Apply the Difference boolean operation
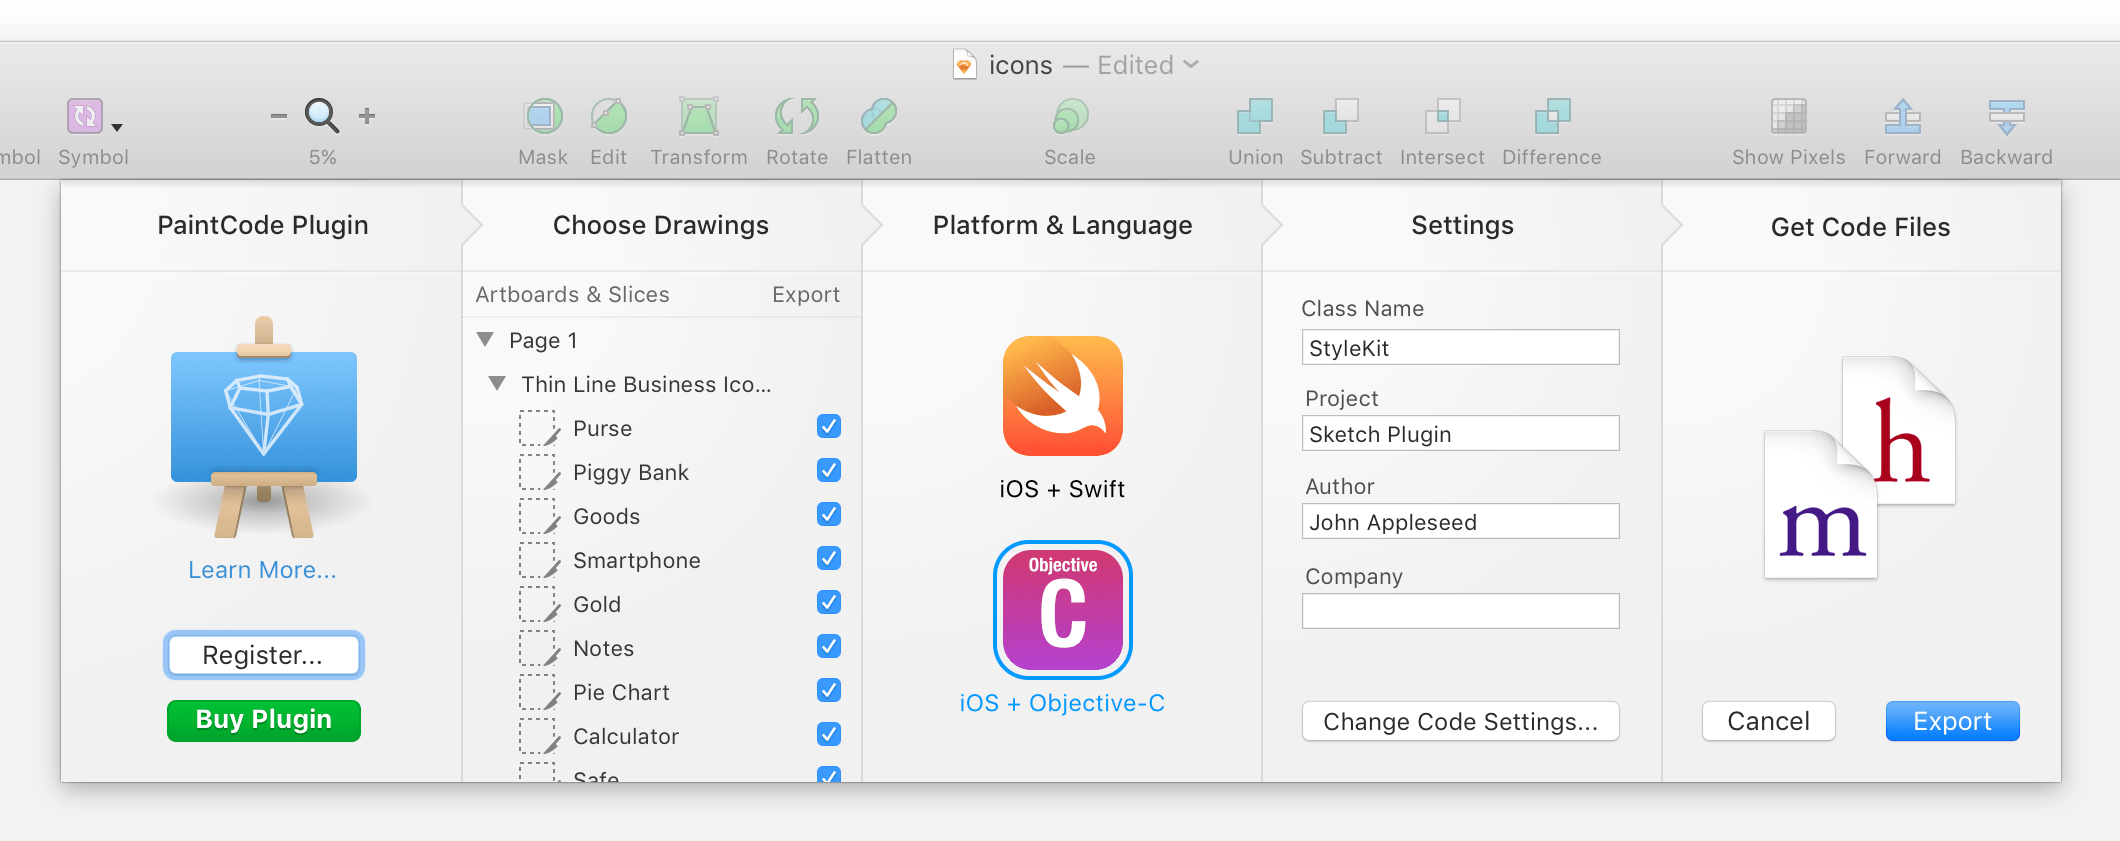The height and width of the screenshot is (841, 2120). (x=1552, y=117)
